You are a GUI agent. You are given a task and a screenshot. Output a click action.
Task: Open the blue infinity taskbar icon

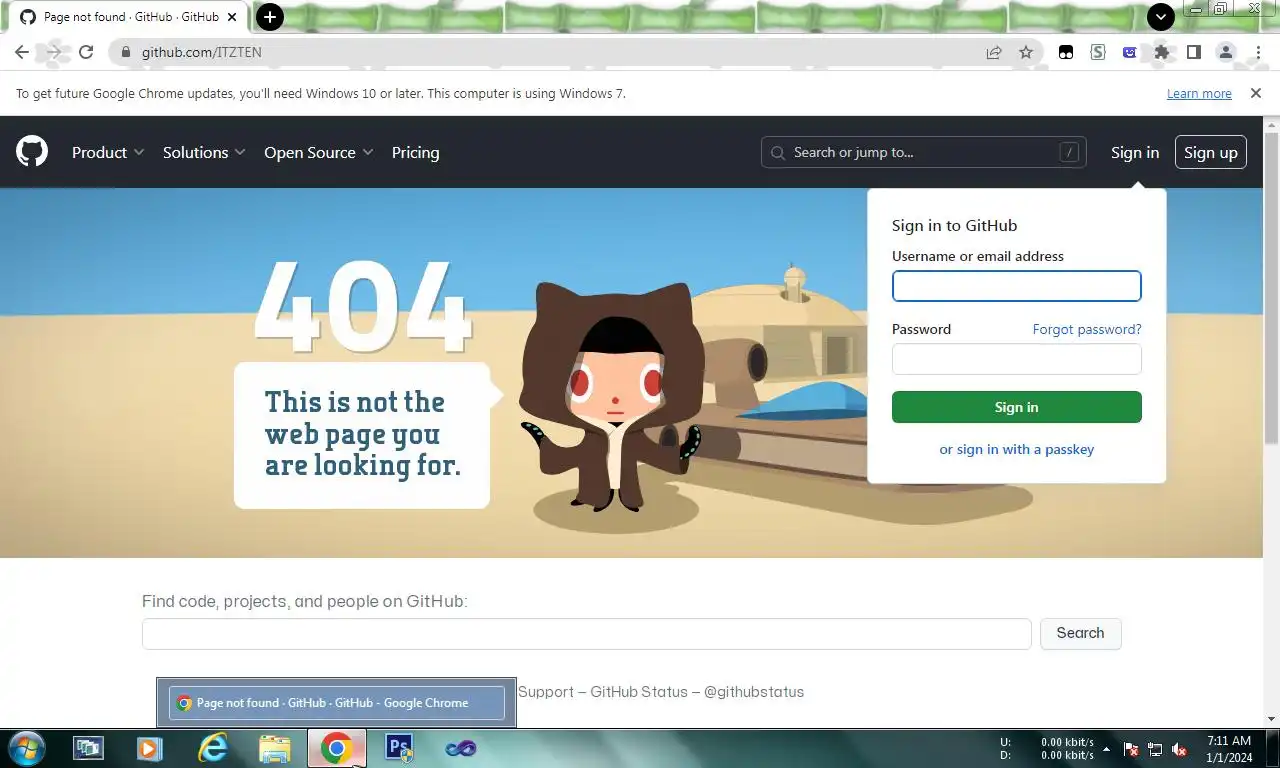pyautogui.click(x=461, y=748)
